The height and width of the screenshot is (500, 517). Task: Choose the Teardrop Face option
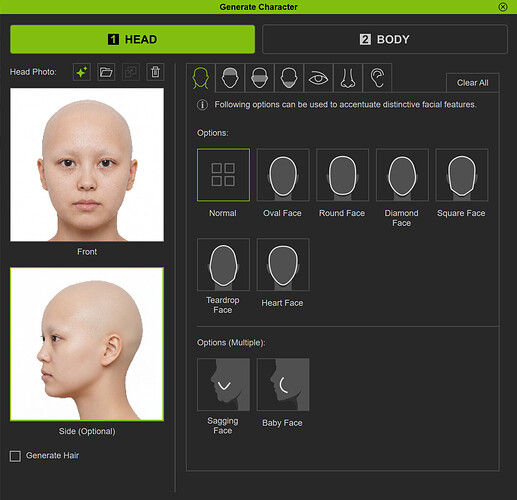(x=223, y=265)
